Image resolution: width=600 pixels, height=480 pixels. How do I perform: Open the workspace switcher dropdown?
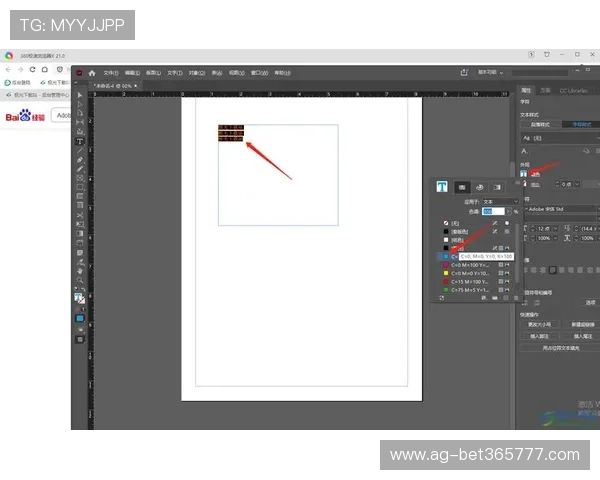click(x=490, y=72)
